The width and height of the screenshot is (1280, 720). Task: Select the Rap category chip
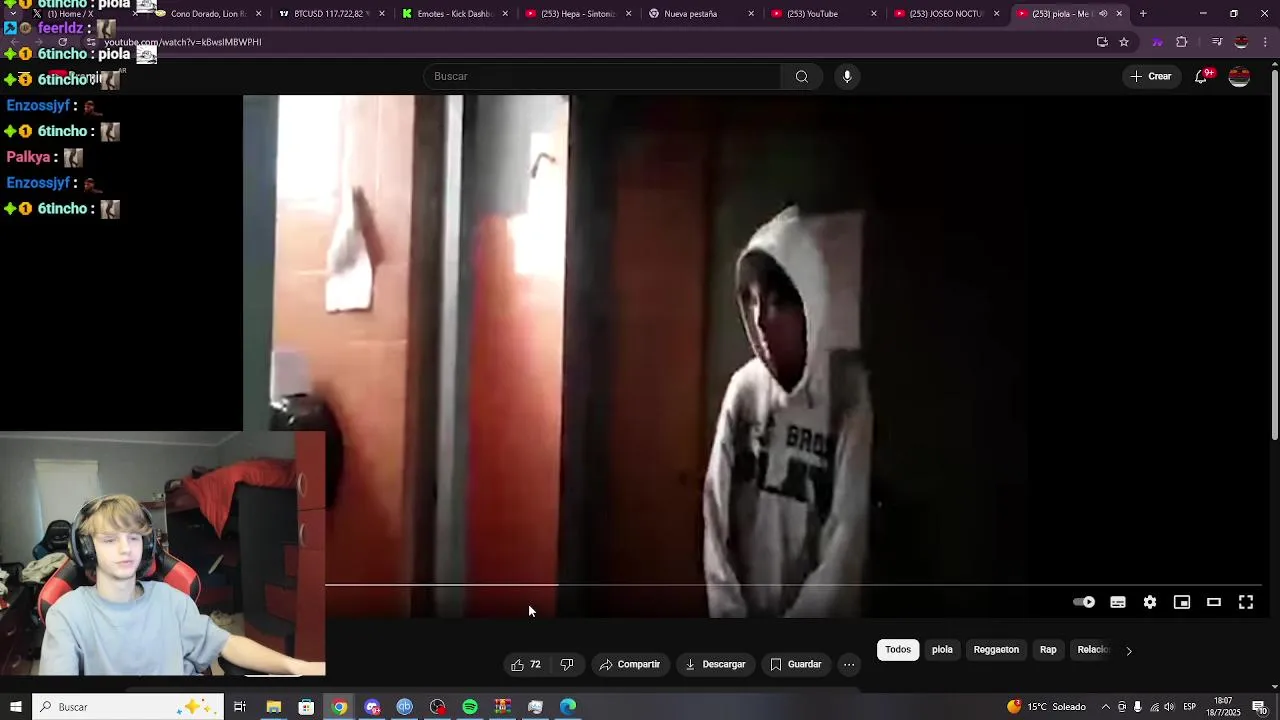[1048, 650]
